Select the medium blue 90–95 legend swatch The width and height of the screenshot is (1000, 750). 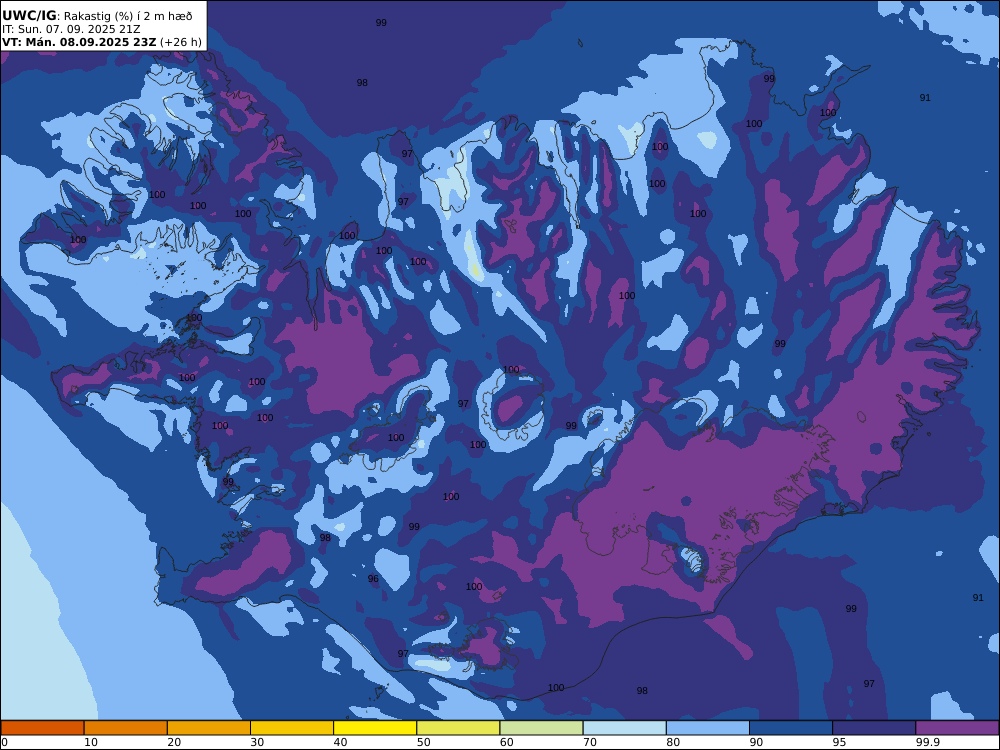[791, 728]
